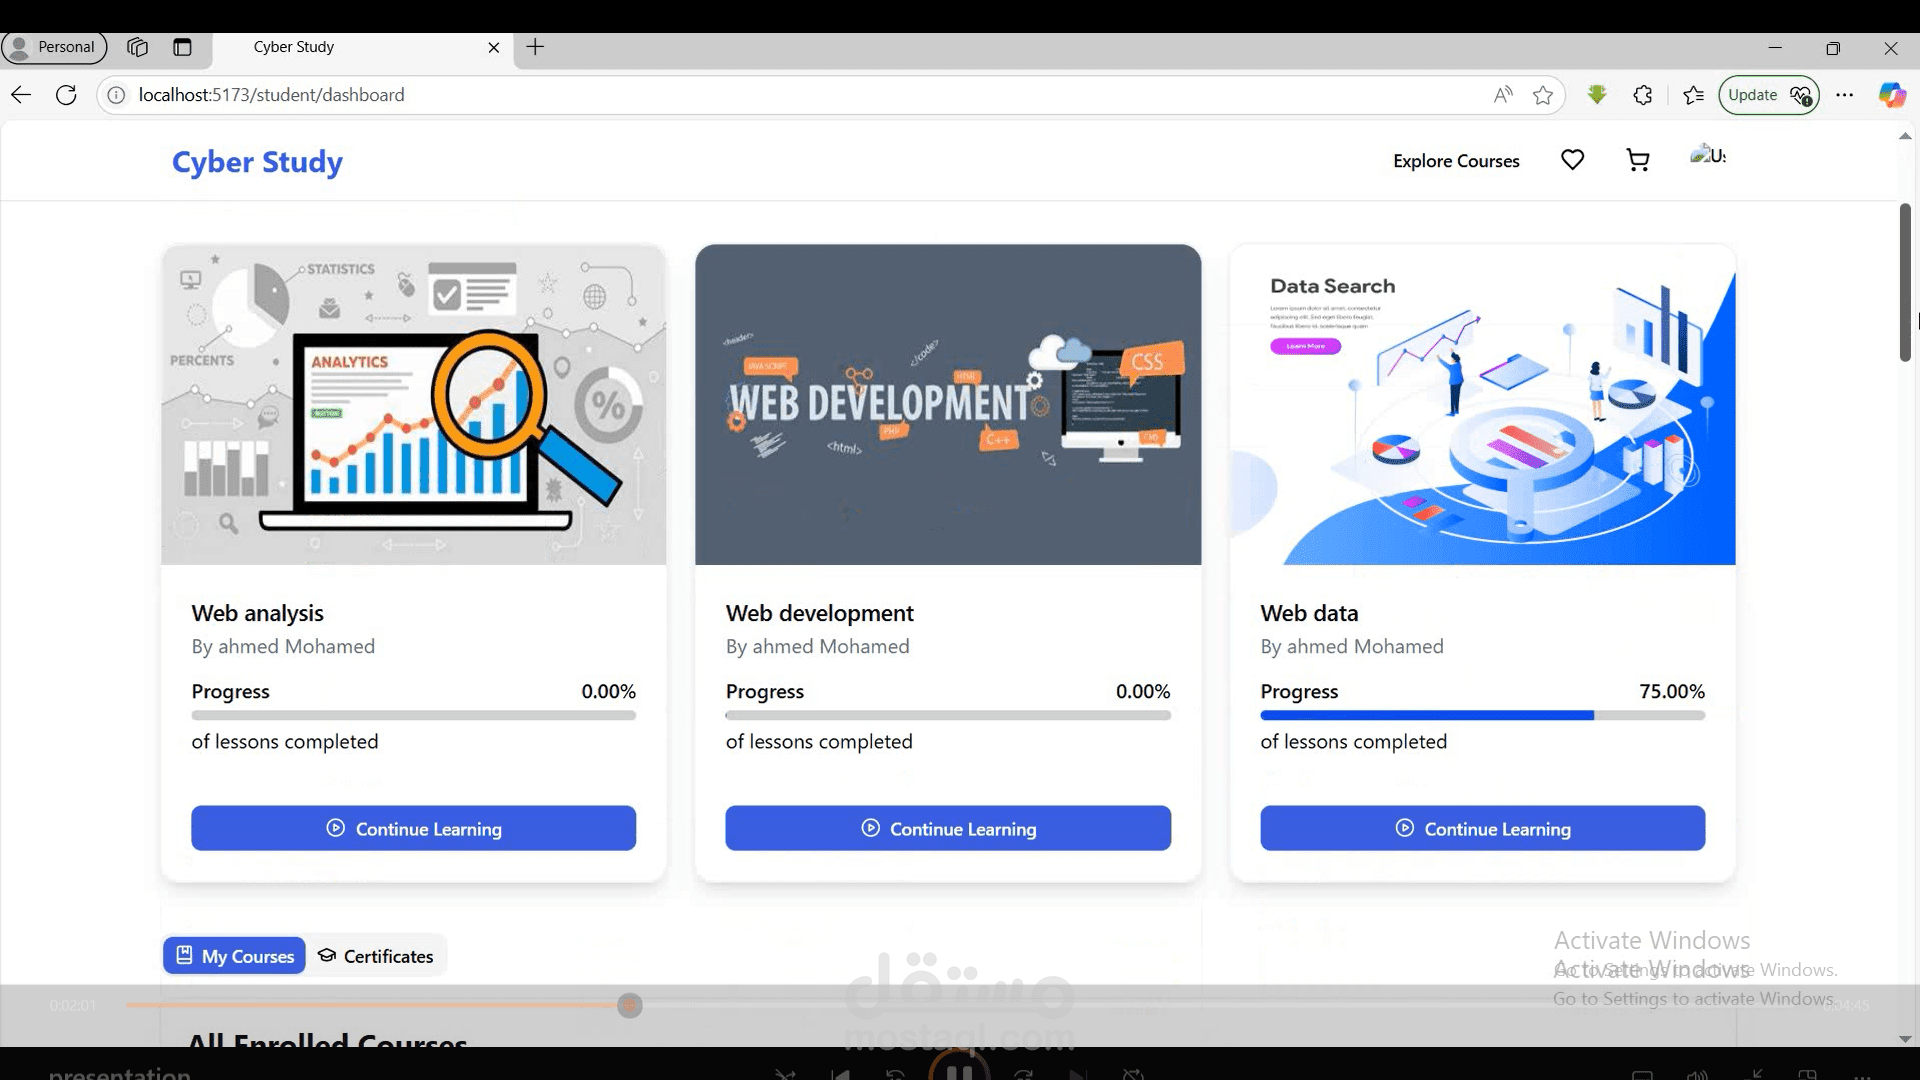Open the tab actions menu icon
Screen dimensions: 1920x1080
(182, 47)
